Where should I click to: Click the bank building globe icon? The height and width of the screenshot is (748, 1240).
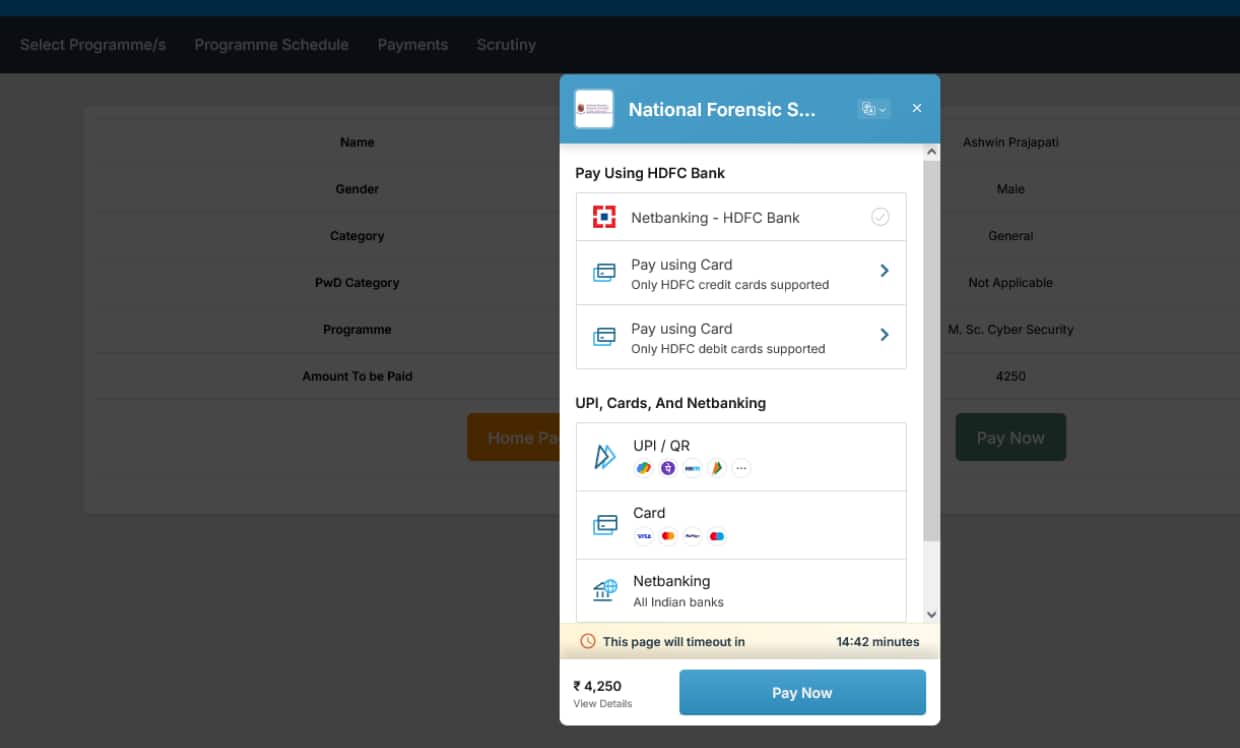pos(604,590)
